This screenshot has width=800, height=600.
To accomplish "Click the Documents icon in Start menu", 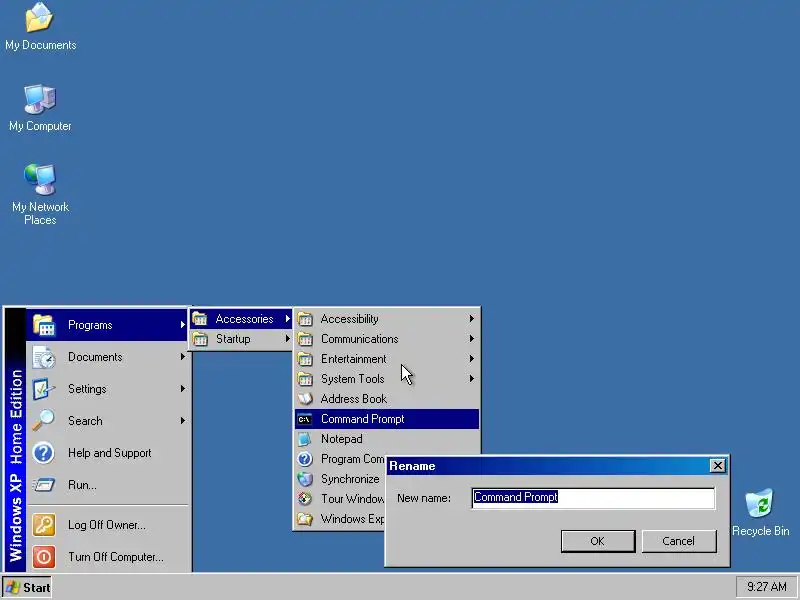I will (44, 357).
